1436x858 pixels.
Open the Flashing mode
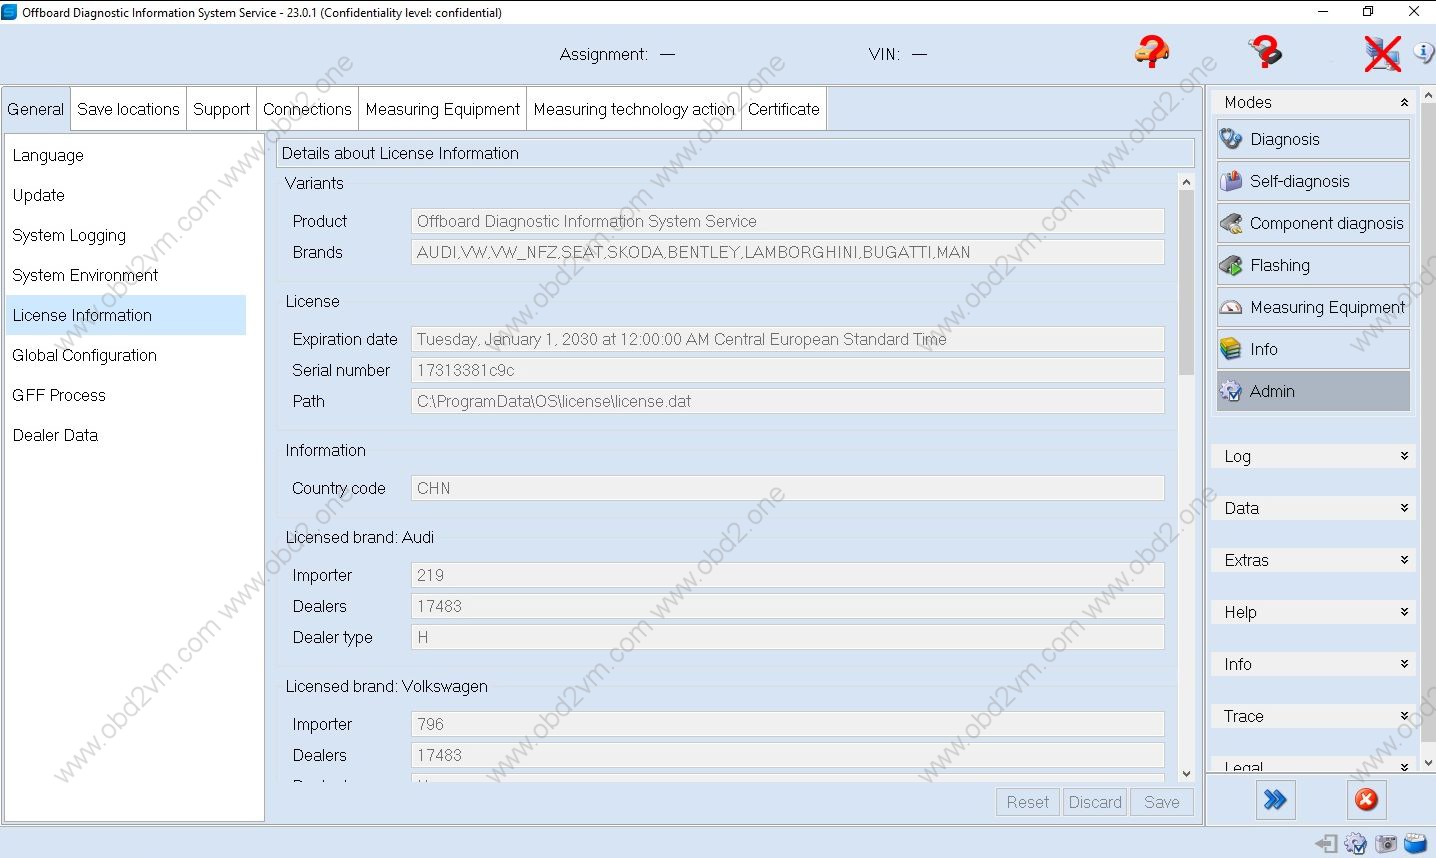[x=1312, y=266]
